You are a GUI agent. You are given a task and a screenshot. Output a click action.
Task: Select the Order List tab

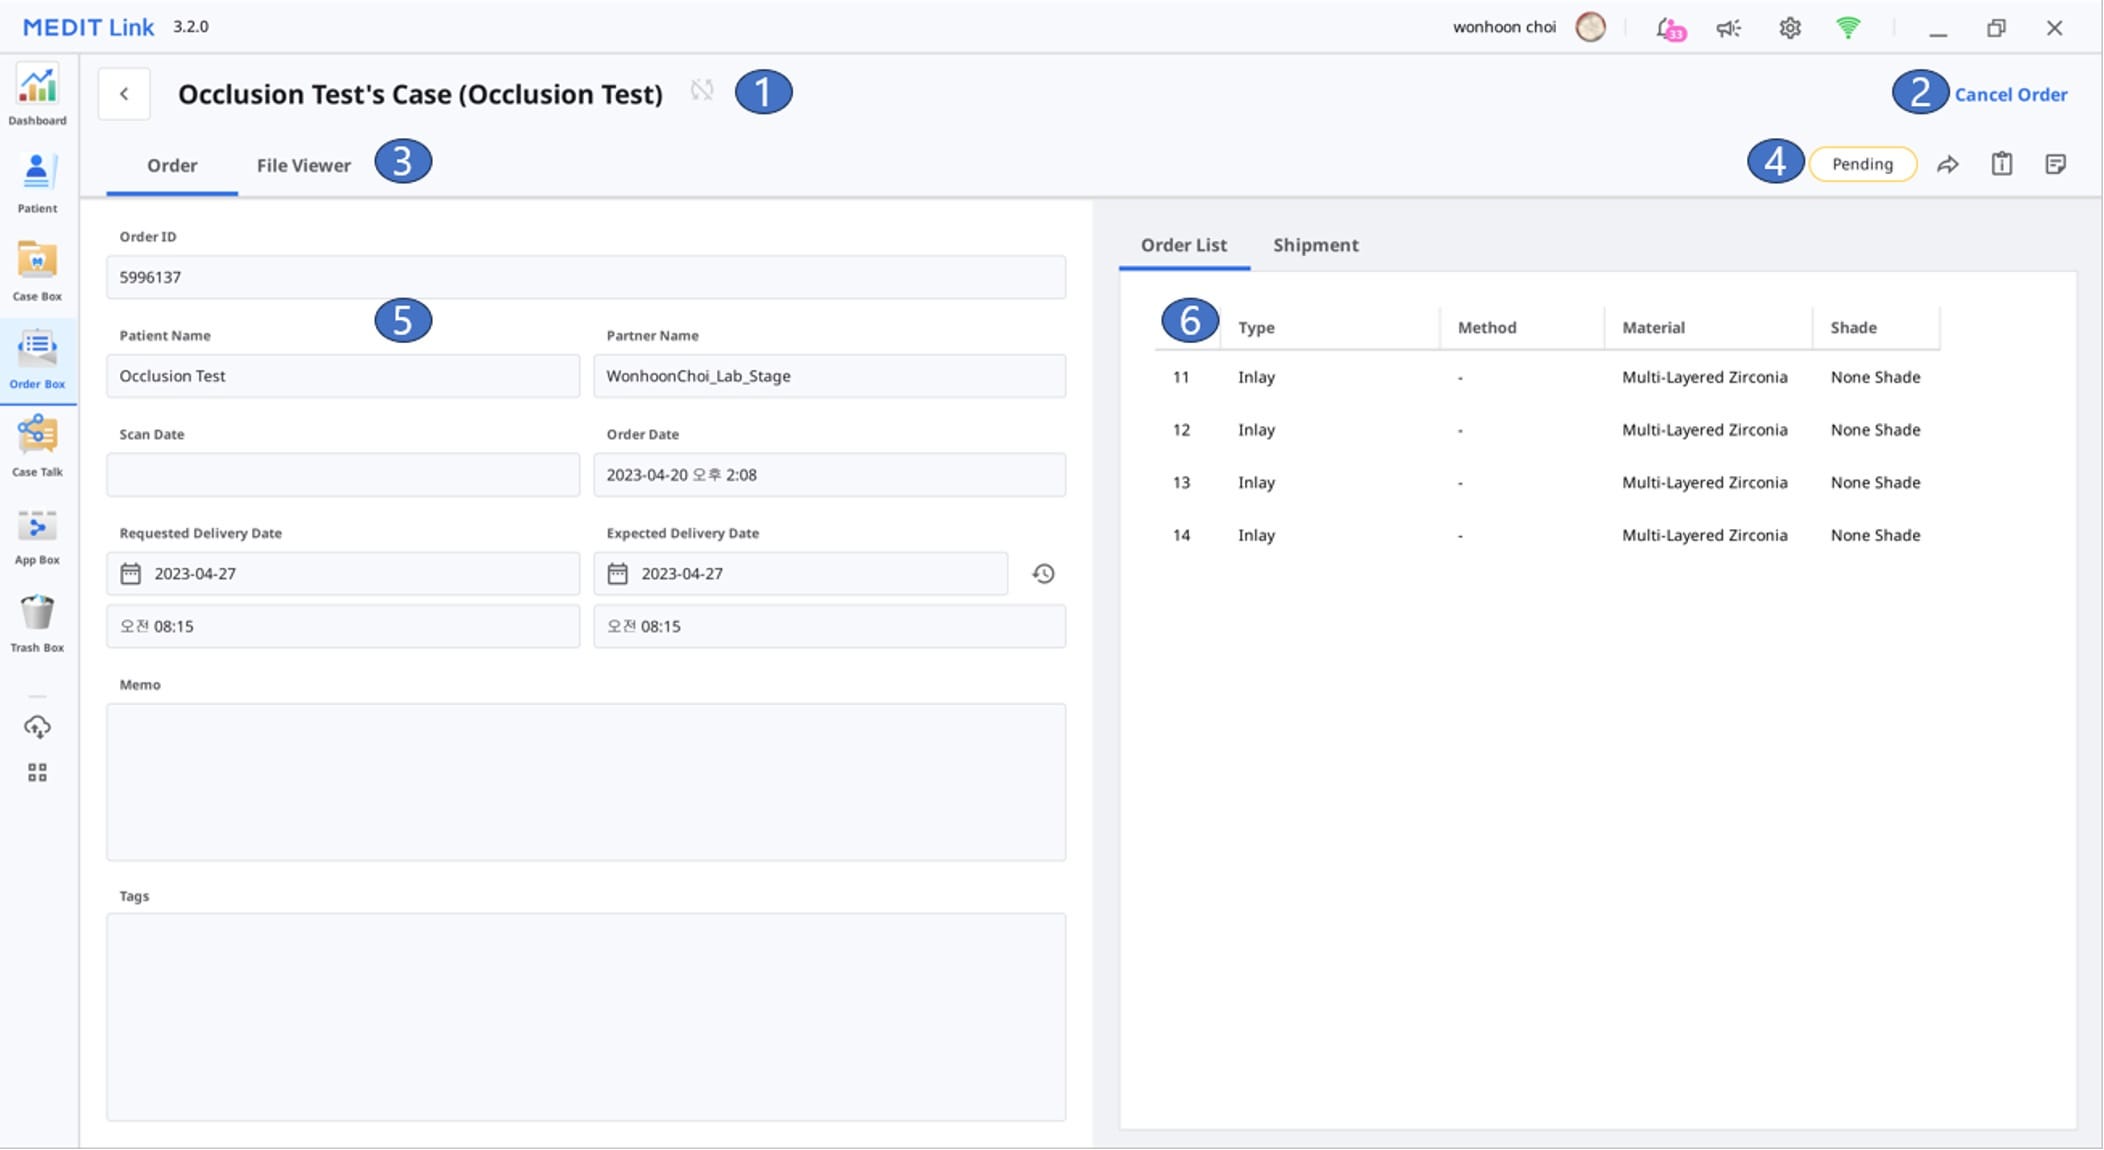click(x=1184, y=245)
